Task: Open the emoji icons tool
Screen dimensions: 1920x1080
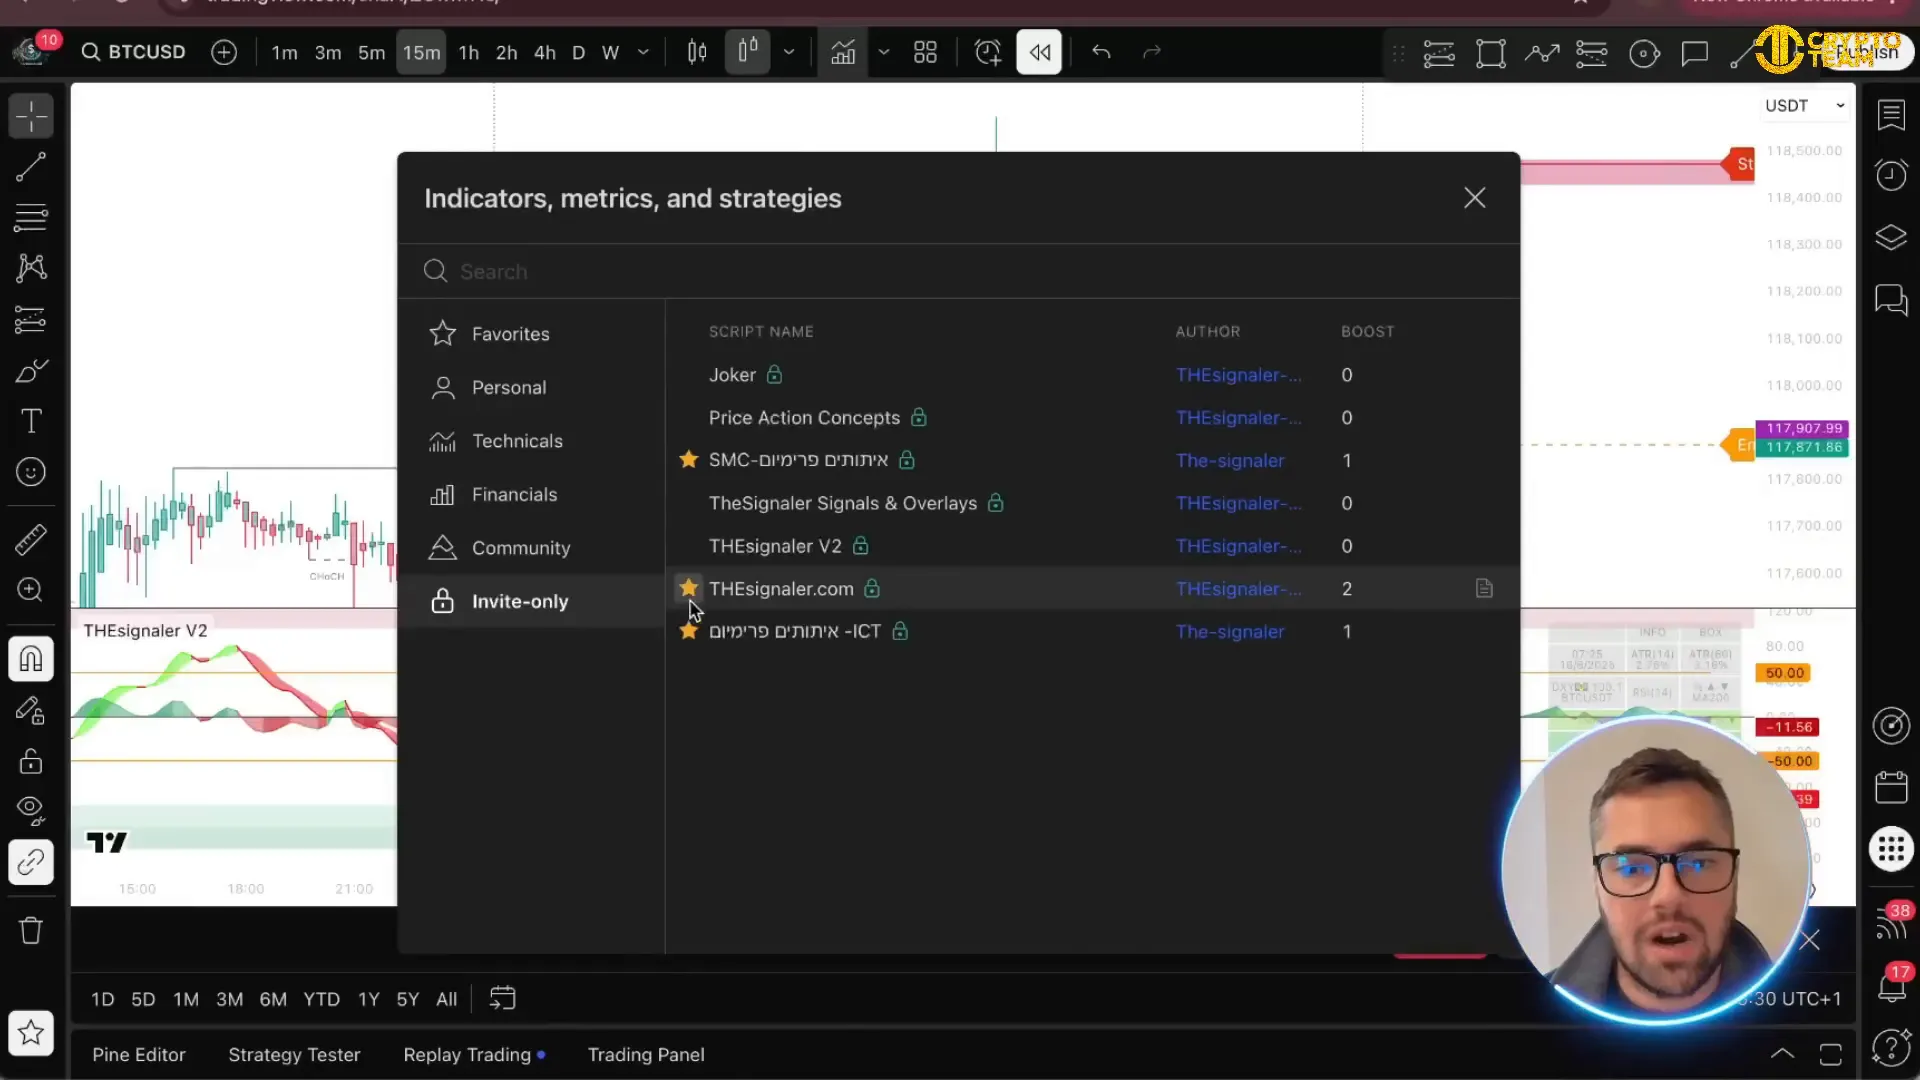Action: 31,472
